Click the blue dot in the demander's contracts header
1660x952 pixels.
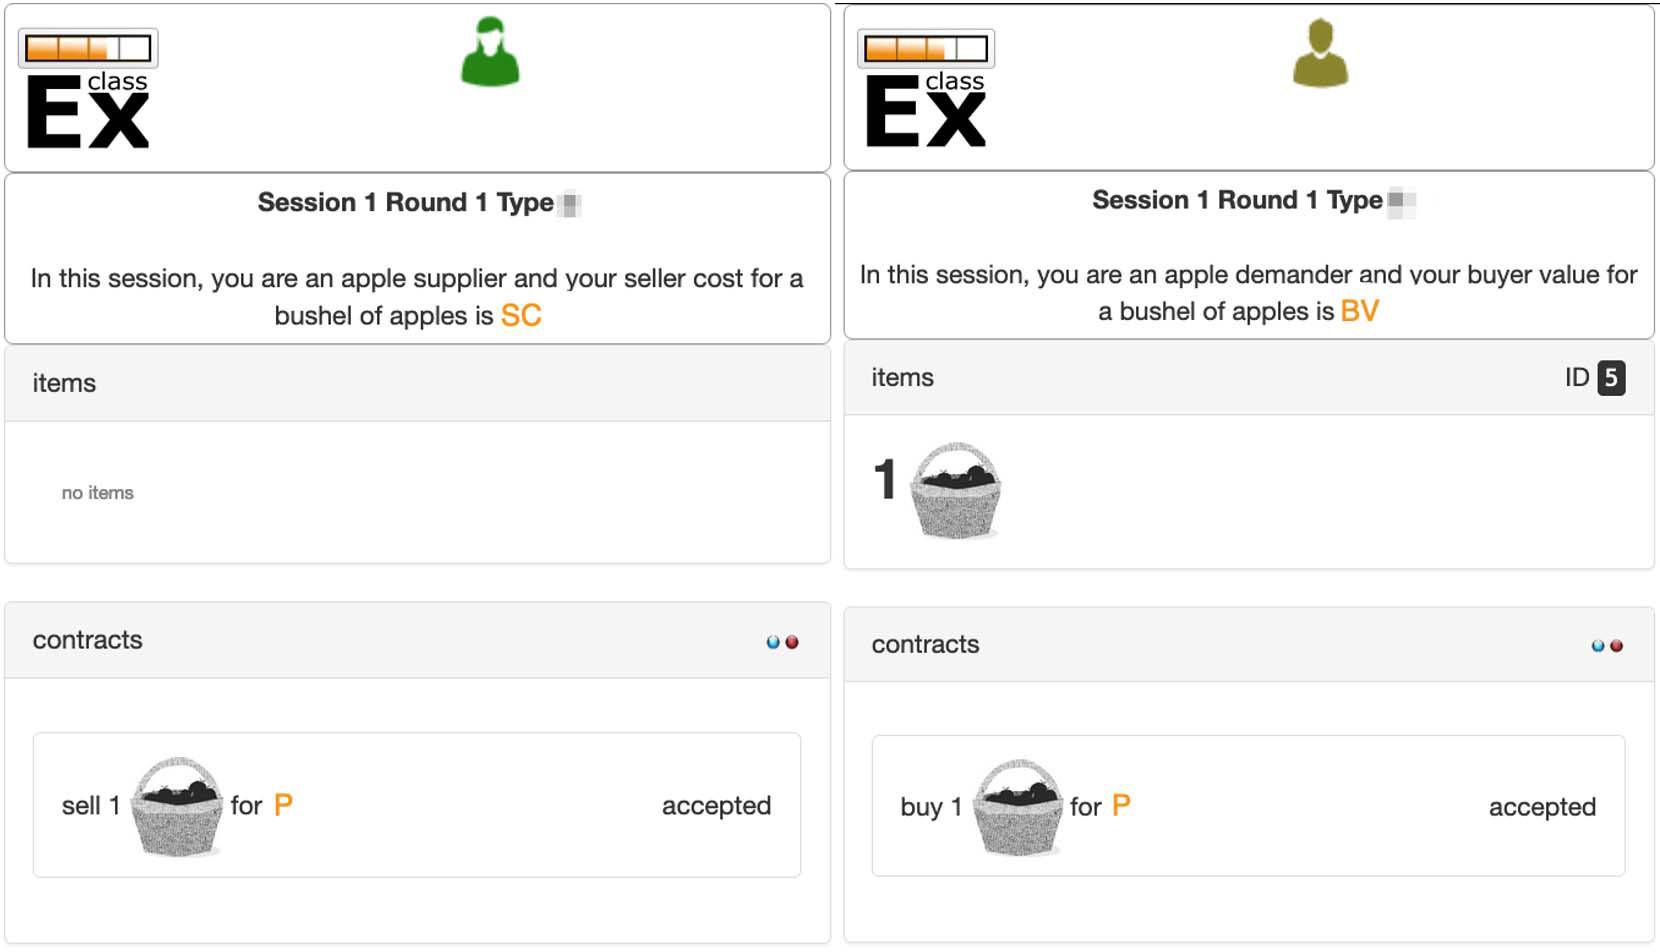(1598, 646)
